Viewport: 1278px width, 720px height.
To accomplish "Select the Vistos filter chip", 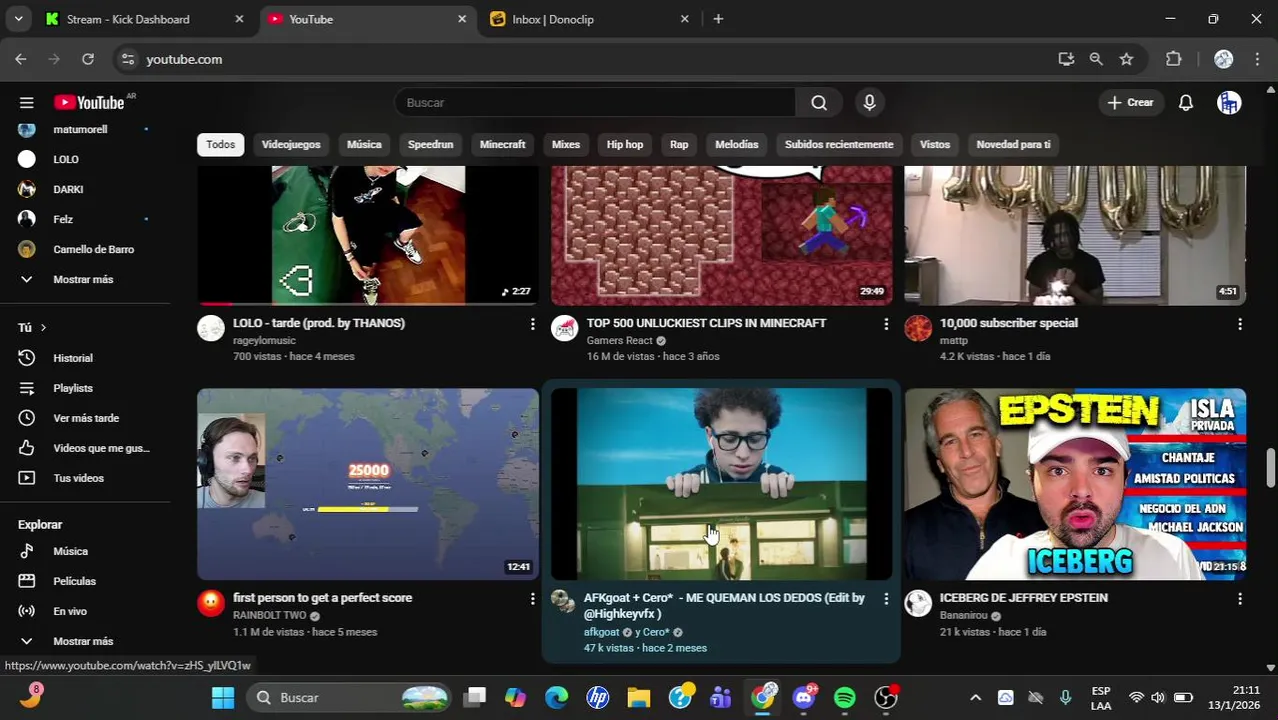I will 935,144.
